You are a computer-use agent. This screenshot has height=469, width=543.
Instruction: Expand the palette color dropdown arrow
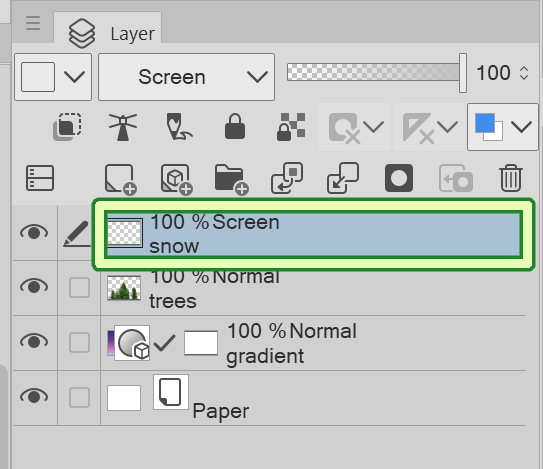click(x=74, y=77)
